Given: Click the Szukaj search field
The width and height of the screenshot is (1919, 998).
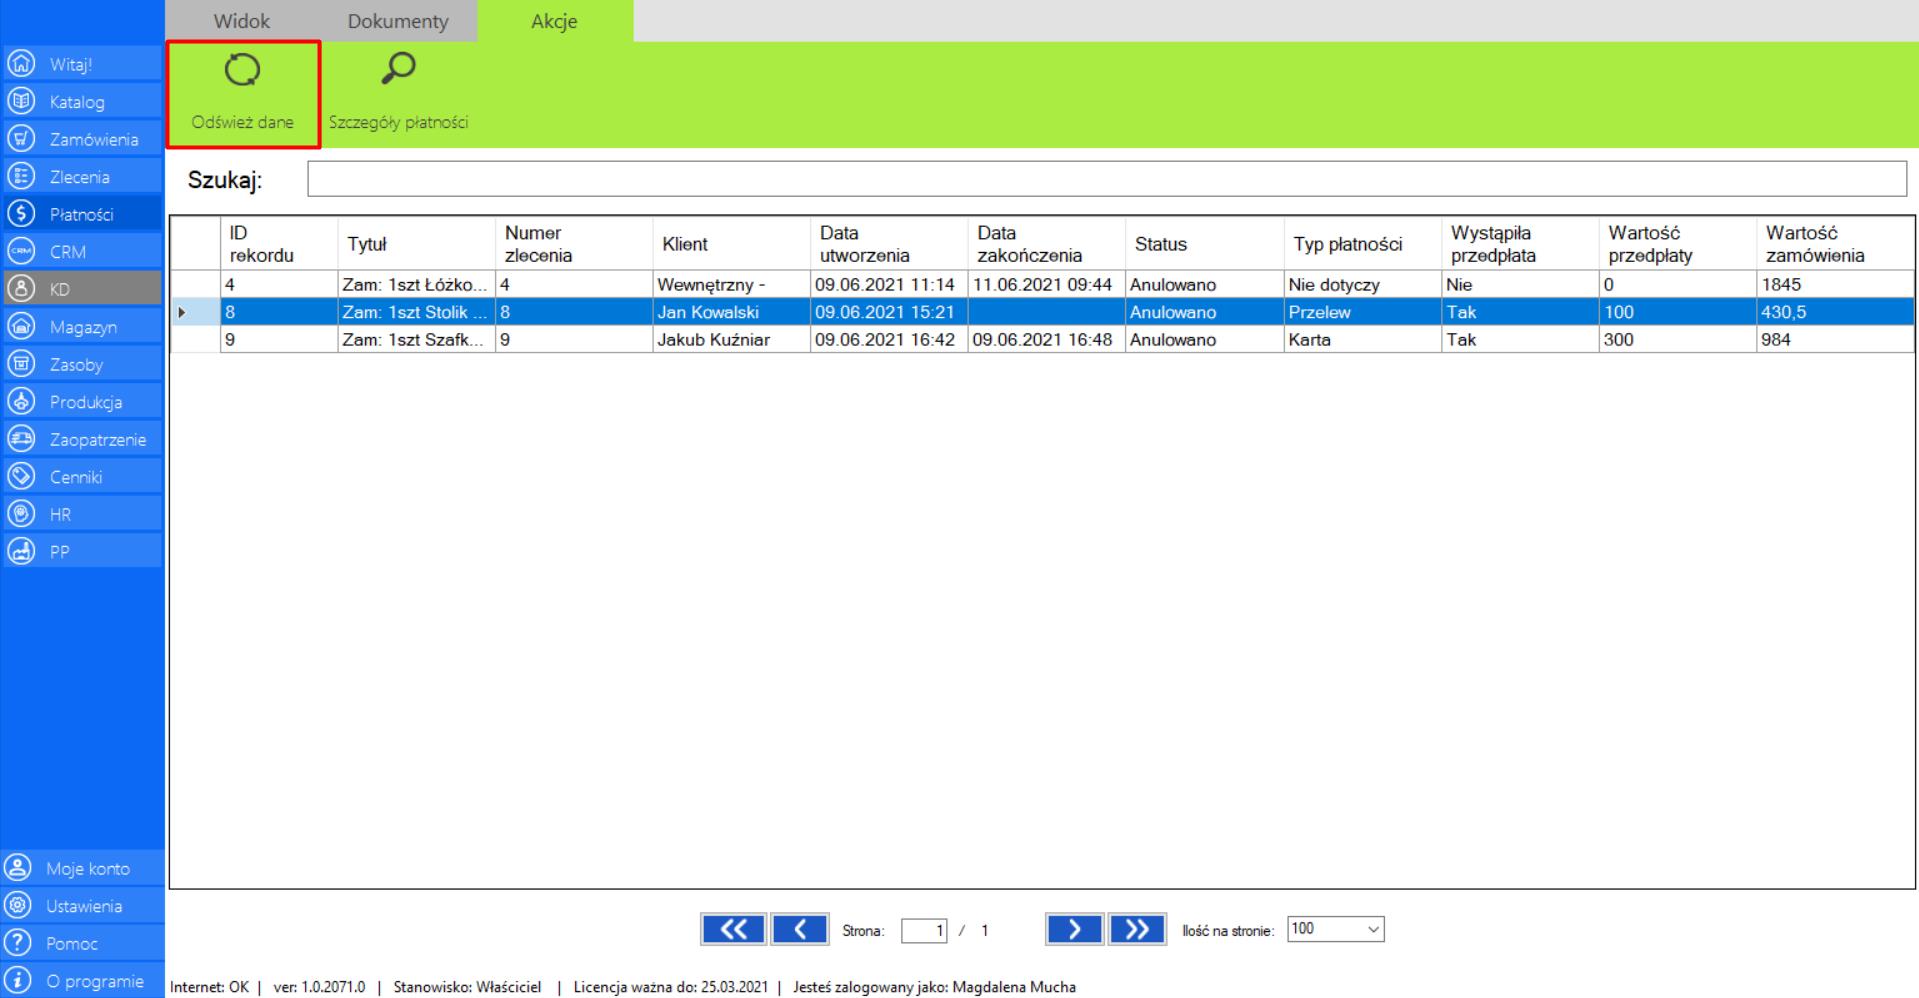Looking at the screenshot, I should (1107, 179).
